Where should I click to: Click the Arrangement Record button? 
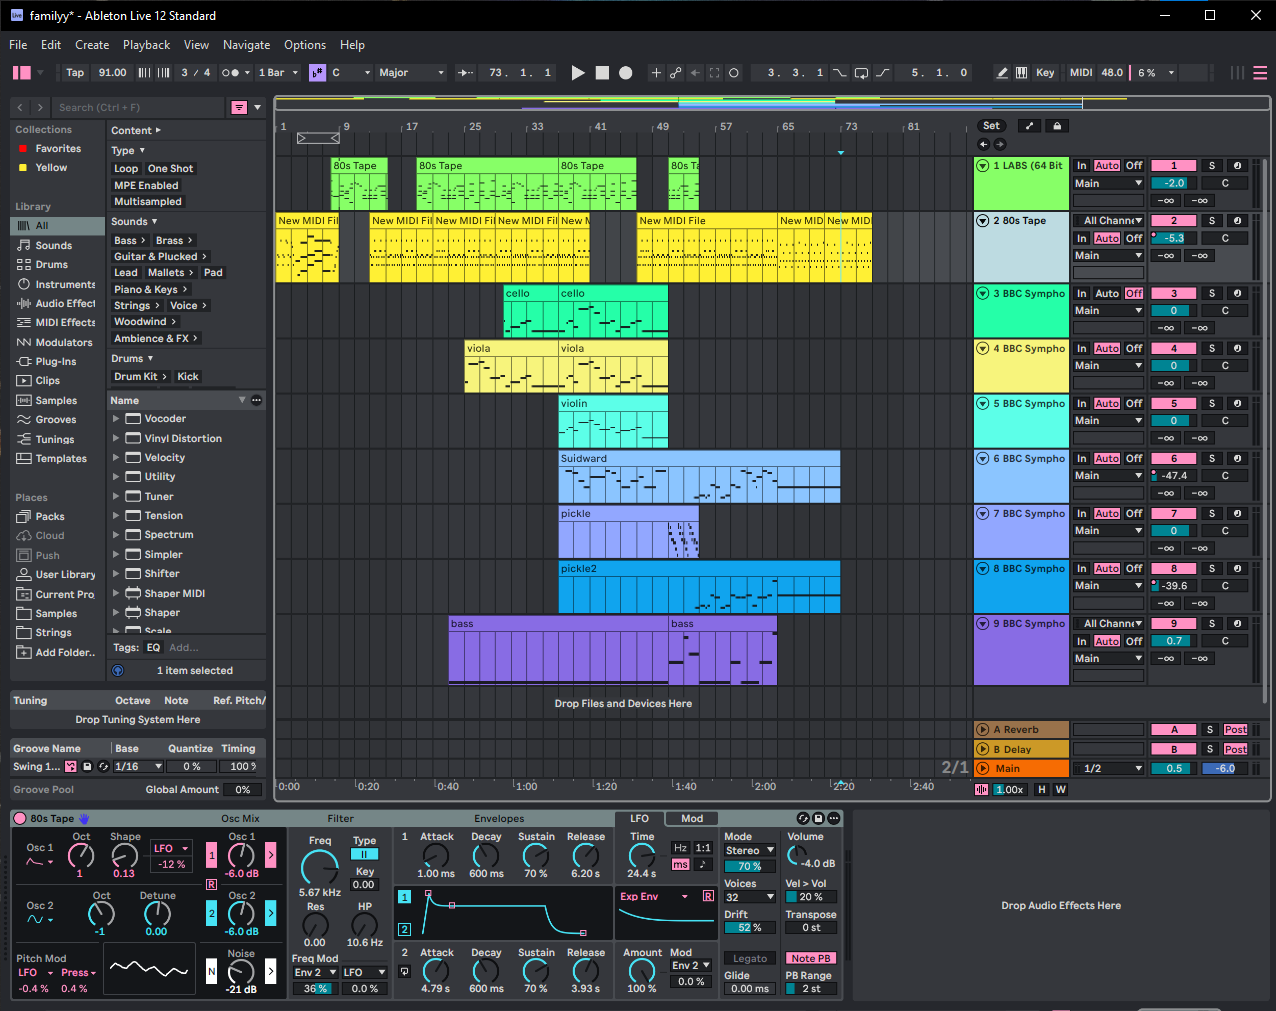tap(626, 72)
